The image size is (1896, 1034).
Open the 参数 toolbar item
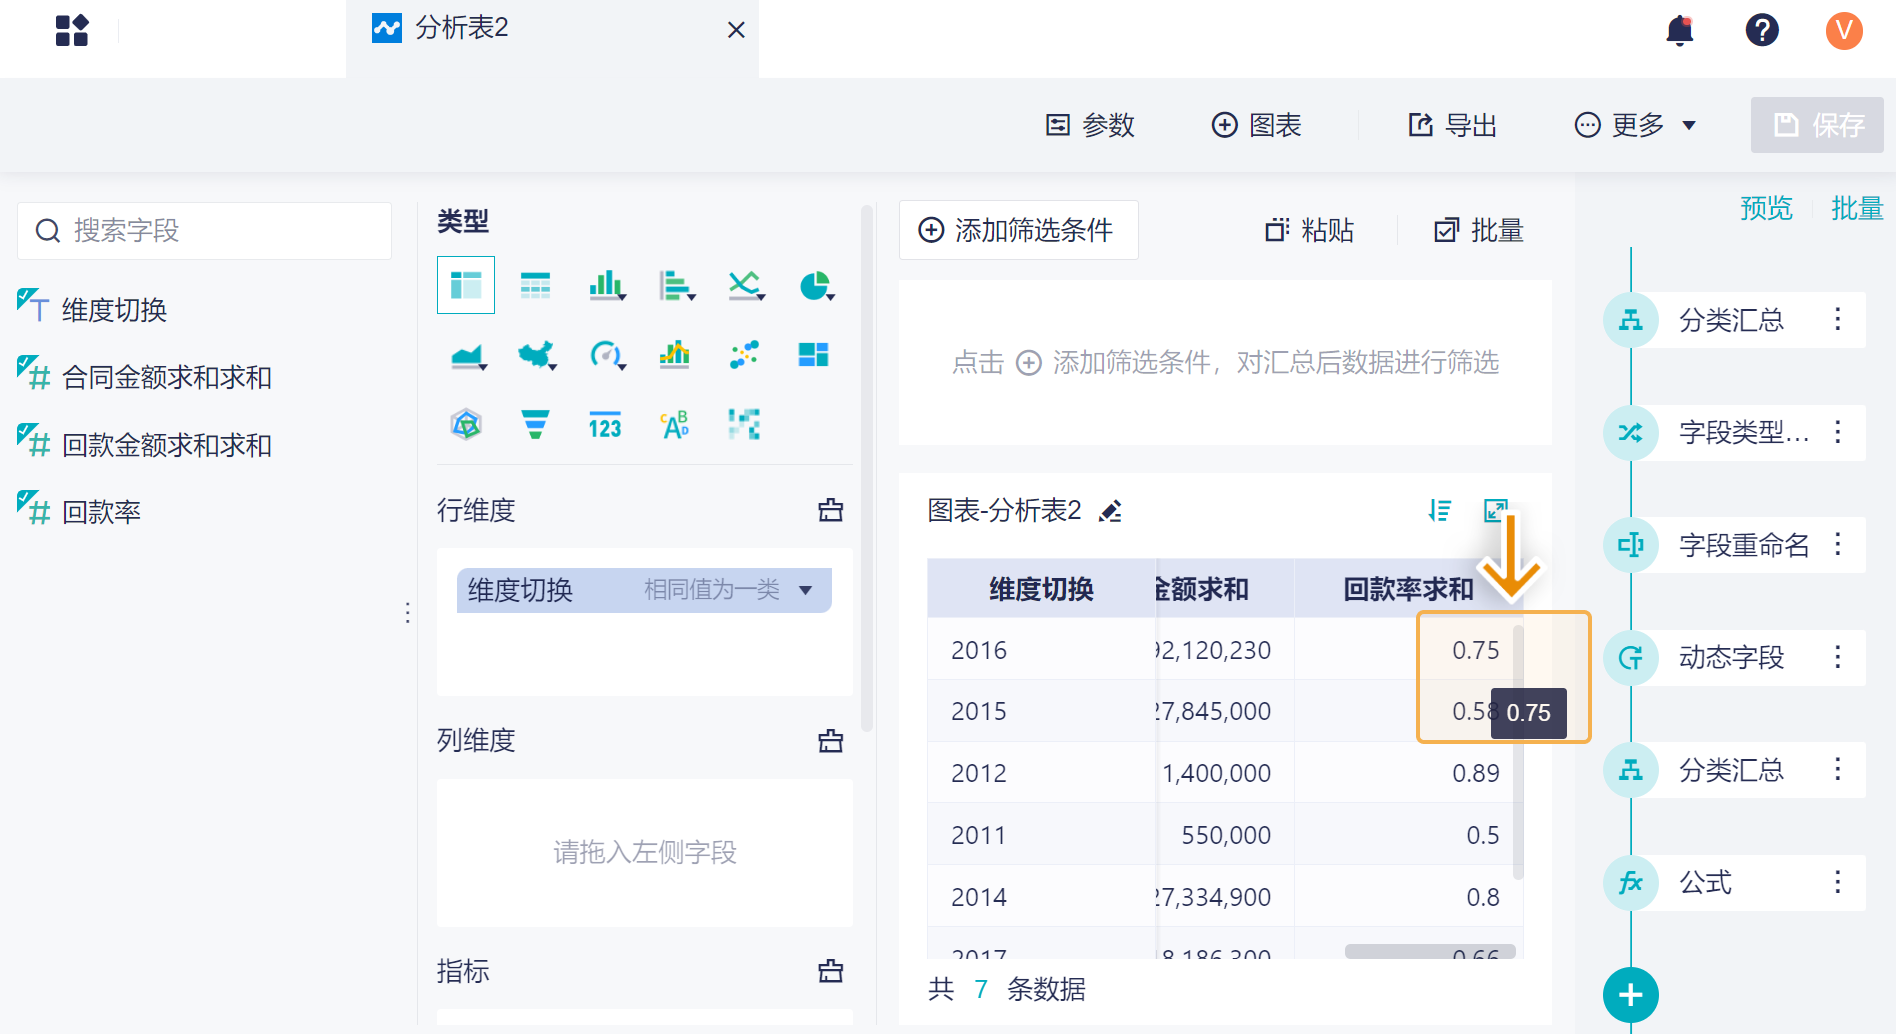coord(1090,125)
